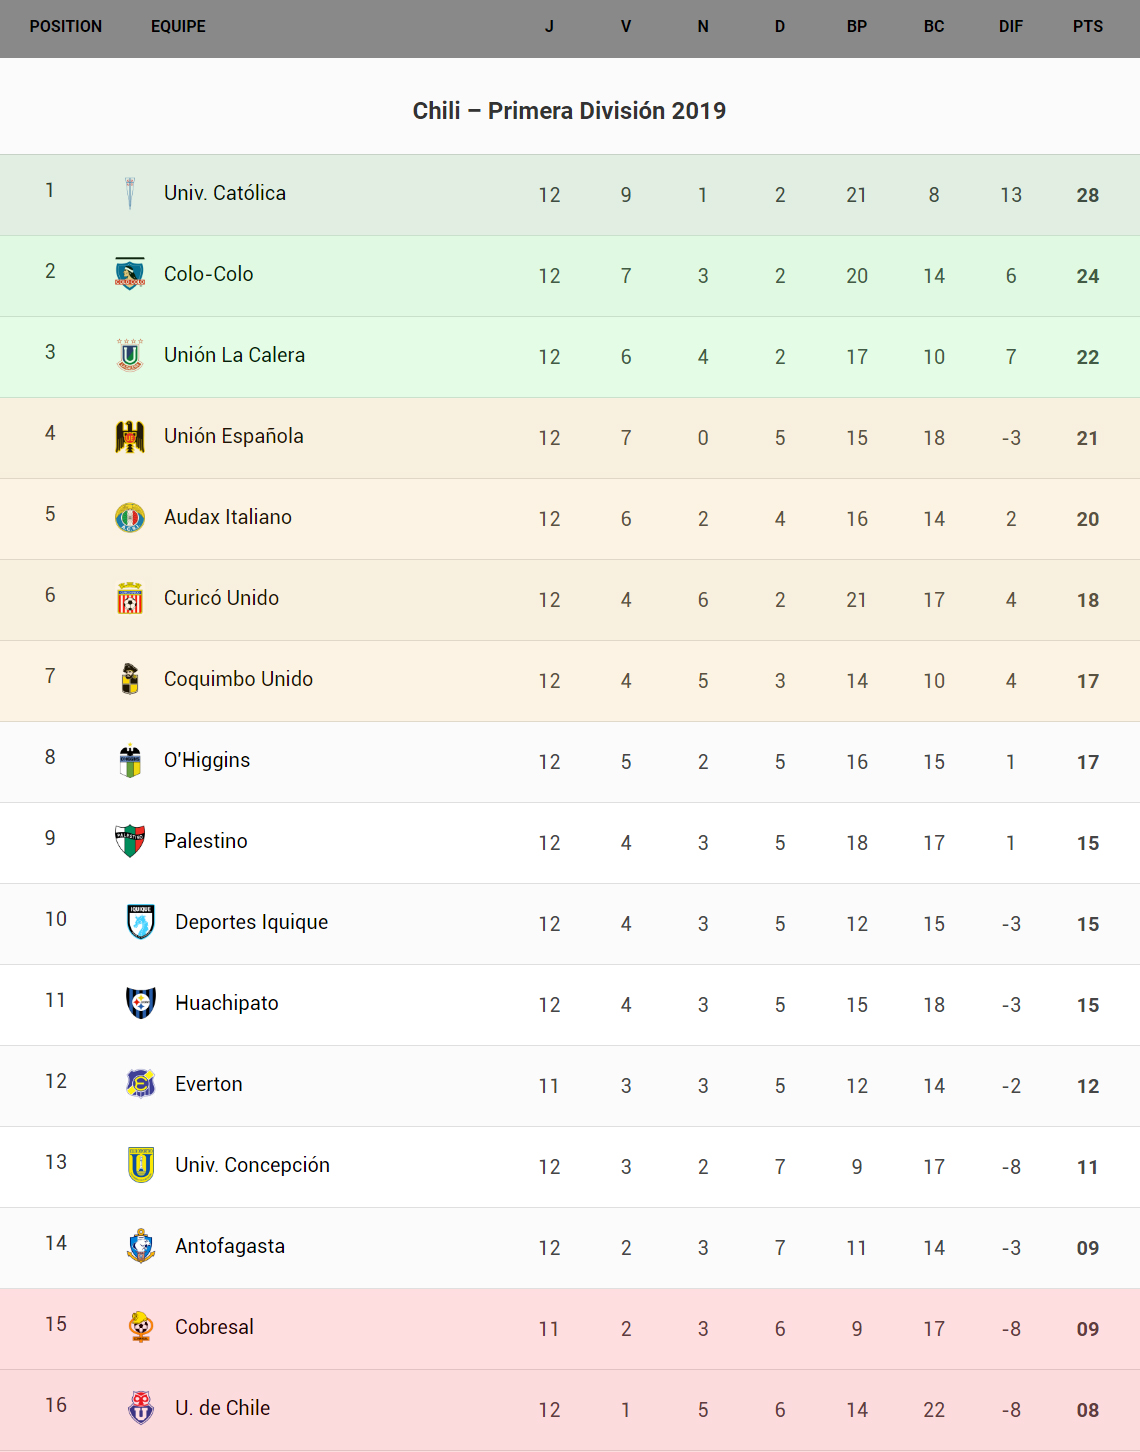Click the Palestino shield icon
Screen dimensions: 1140x1452
pyautogui.click(x=130, y=841)
